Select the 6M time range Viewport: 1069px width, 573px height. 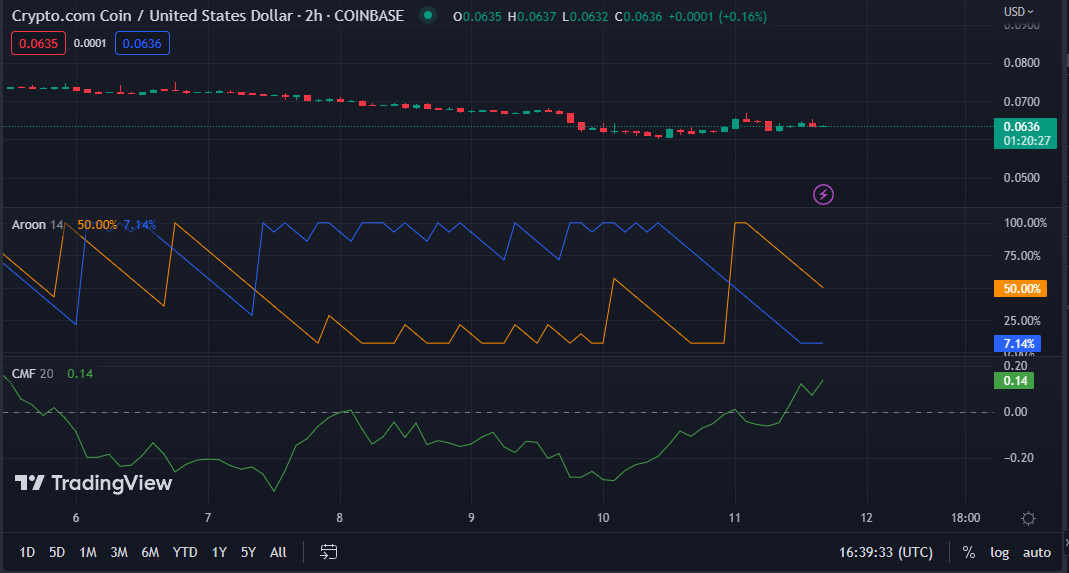coord(150,552)
